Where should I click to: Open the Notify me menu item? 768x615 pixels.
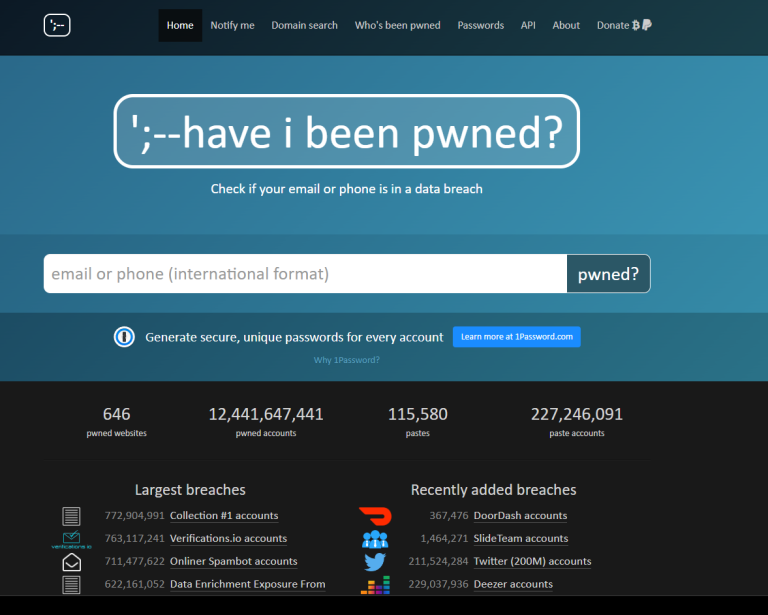pyautogui.click(x=232, y=25)
